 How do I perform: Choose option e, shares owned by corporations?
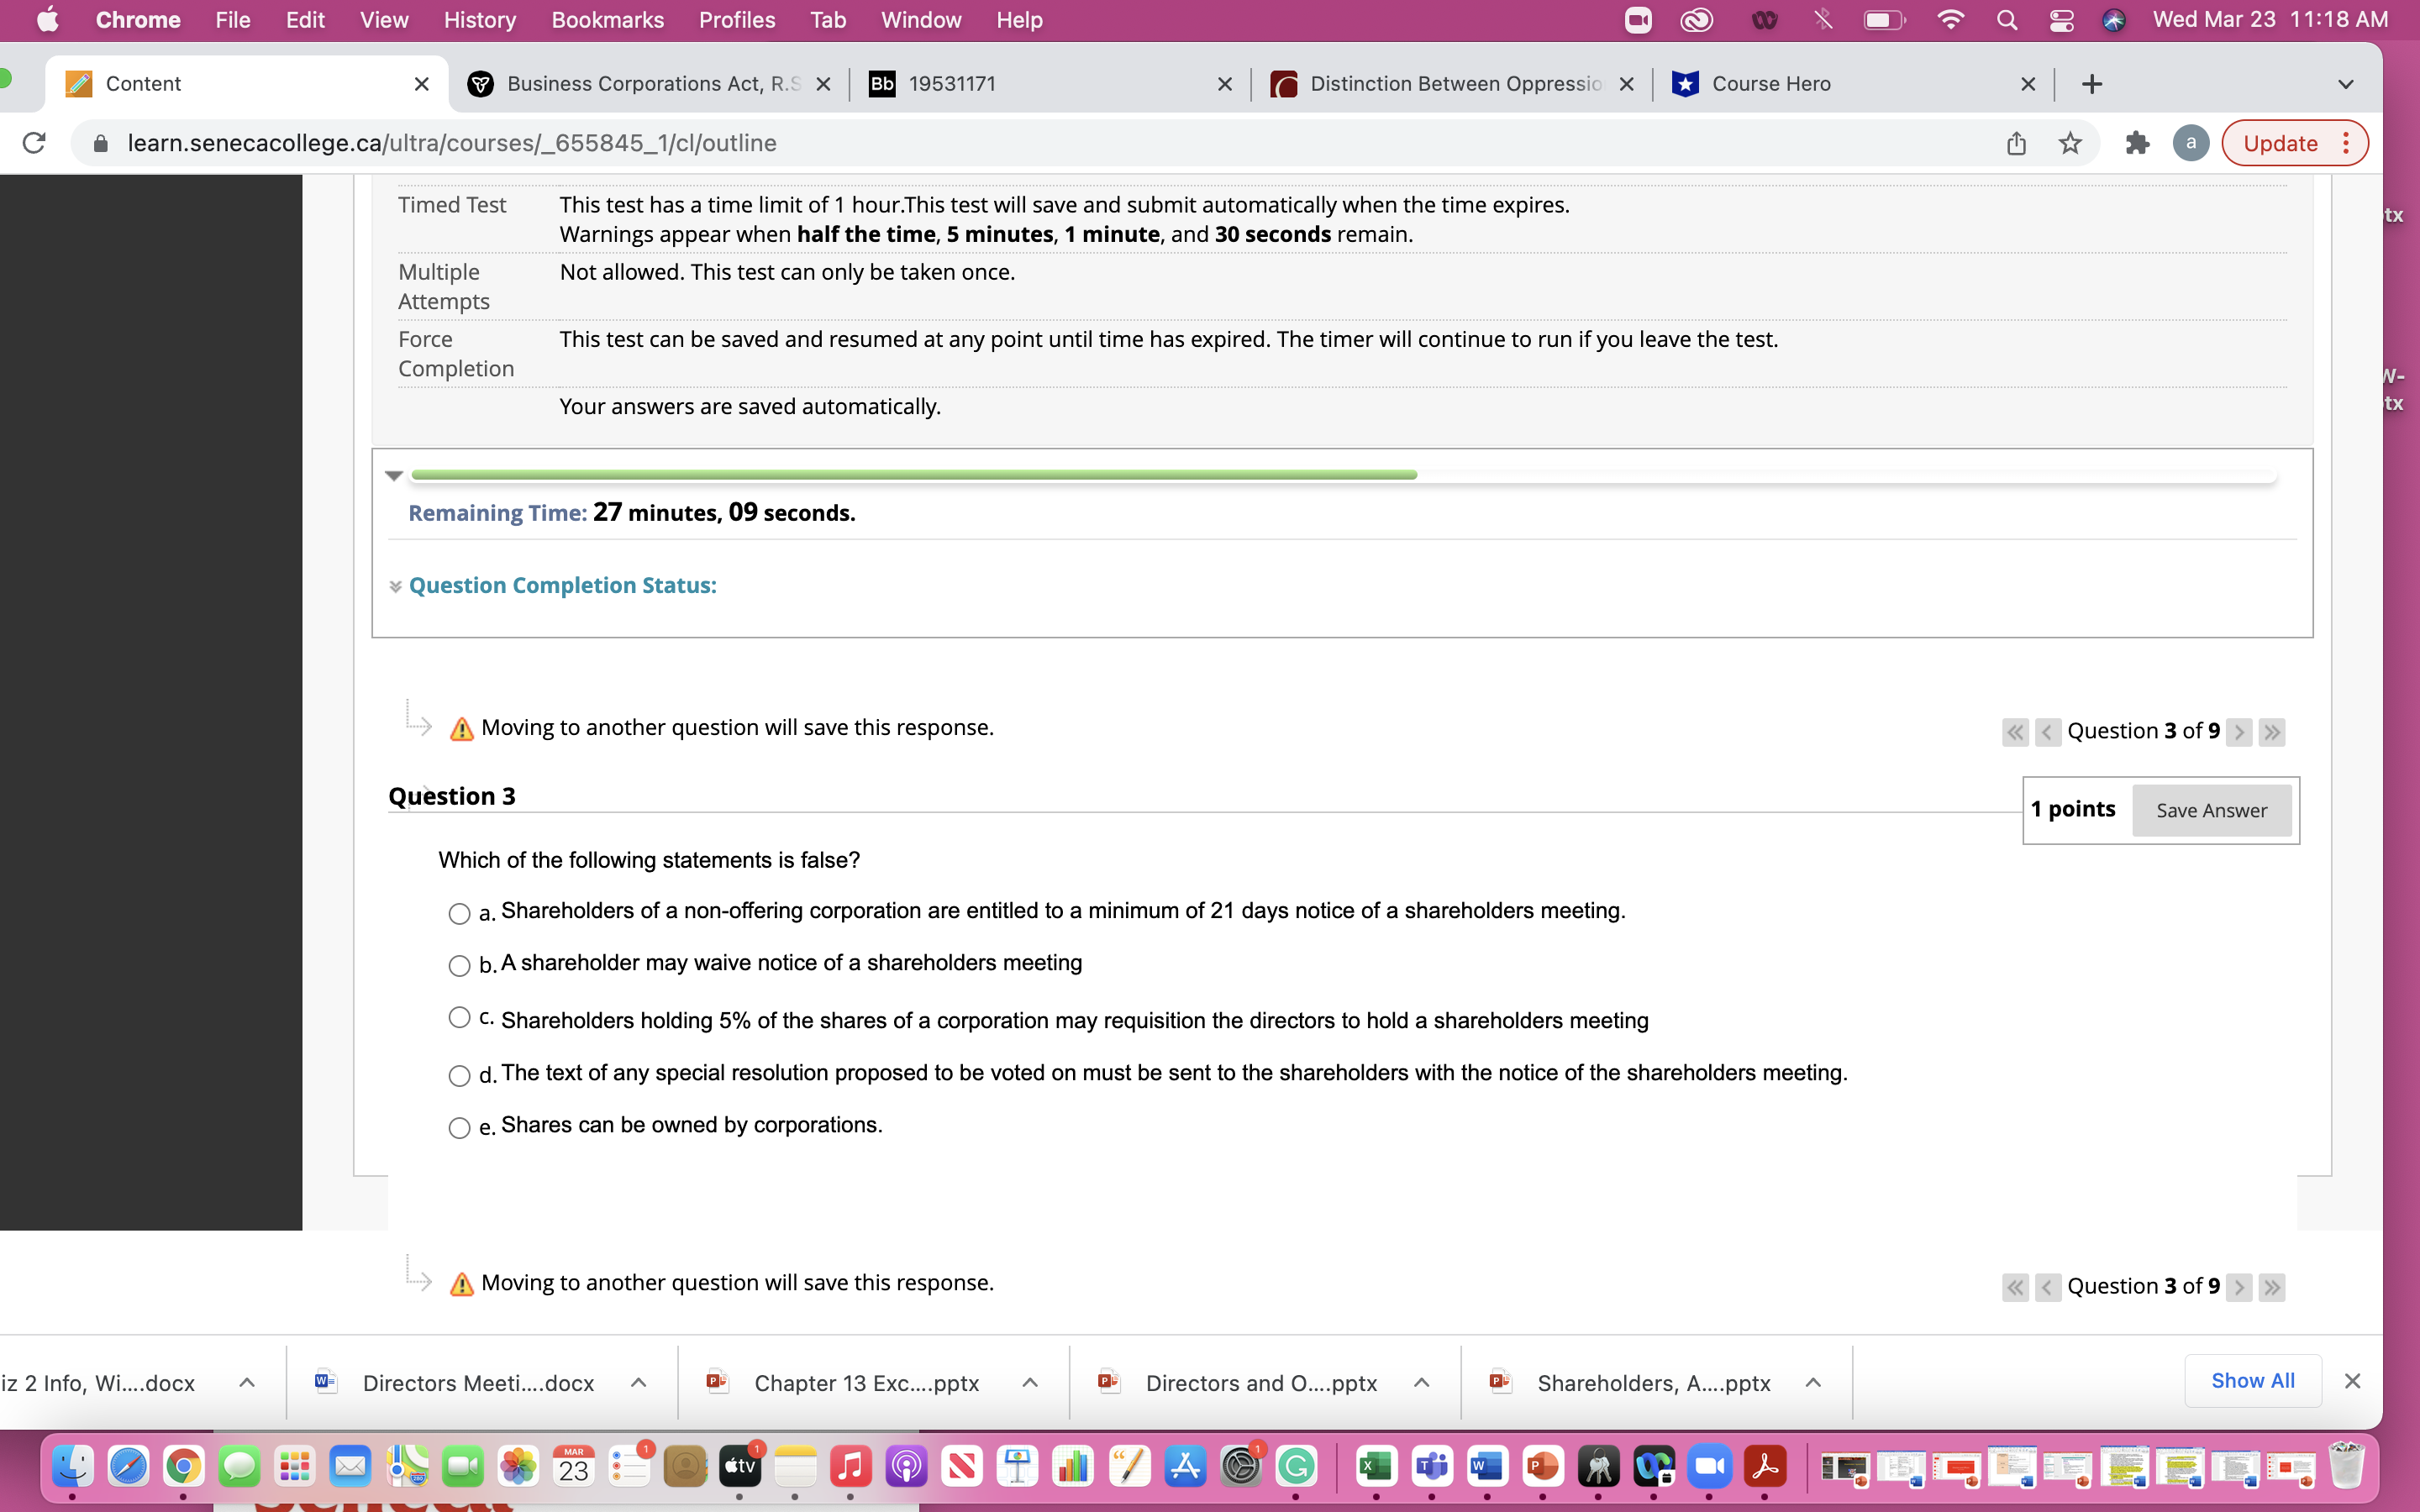(x=460, y=1127)
